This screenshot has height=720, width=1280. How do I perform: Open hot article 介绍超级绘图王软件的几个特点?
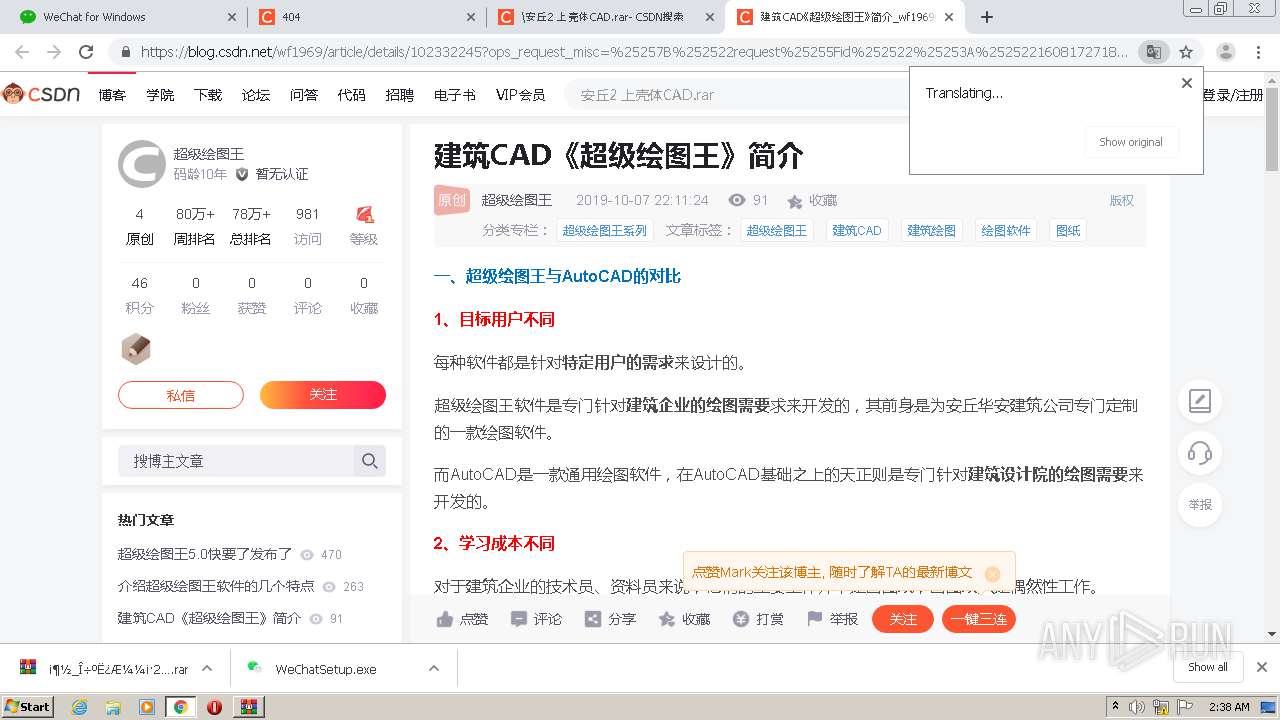[x=216, y=586]
